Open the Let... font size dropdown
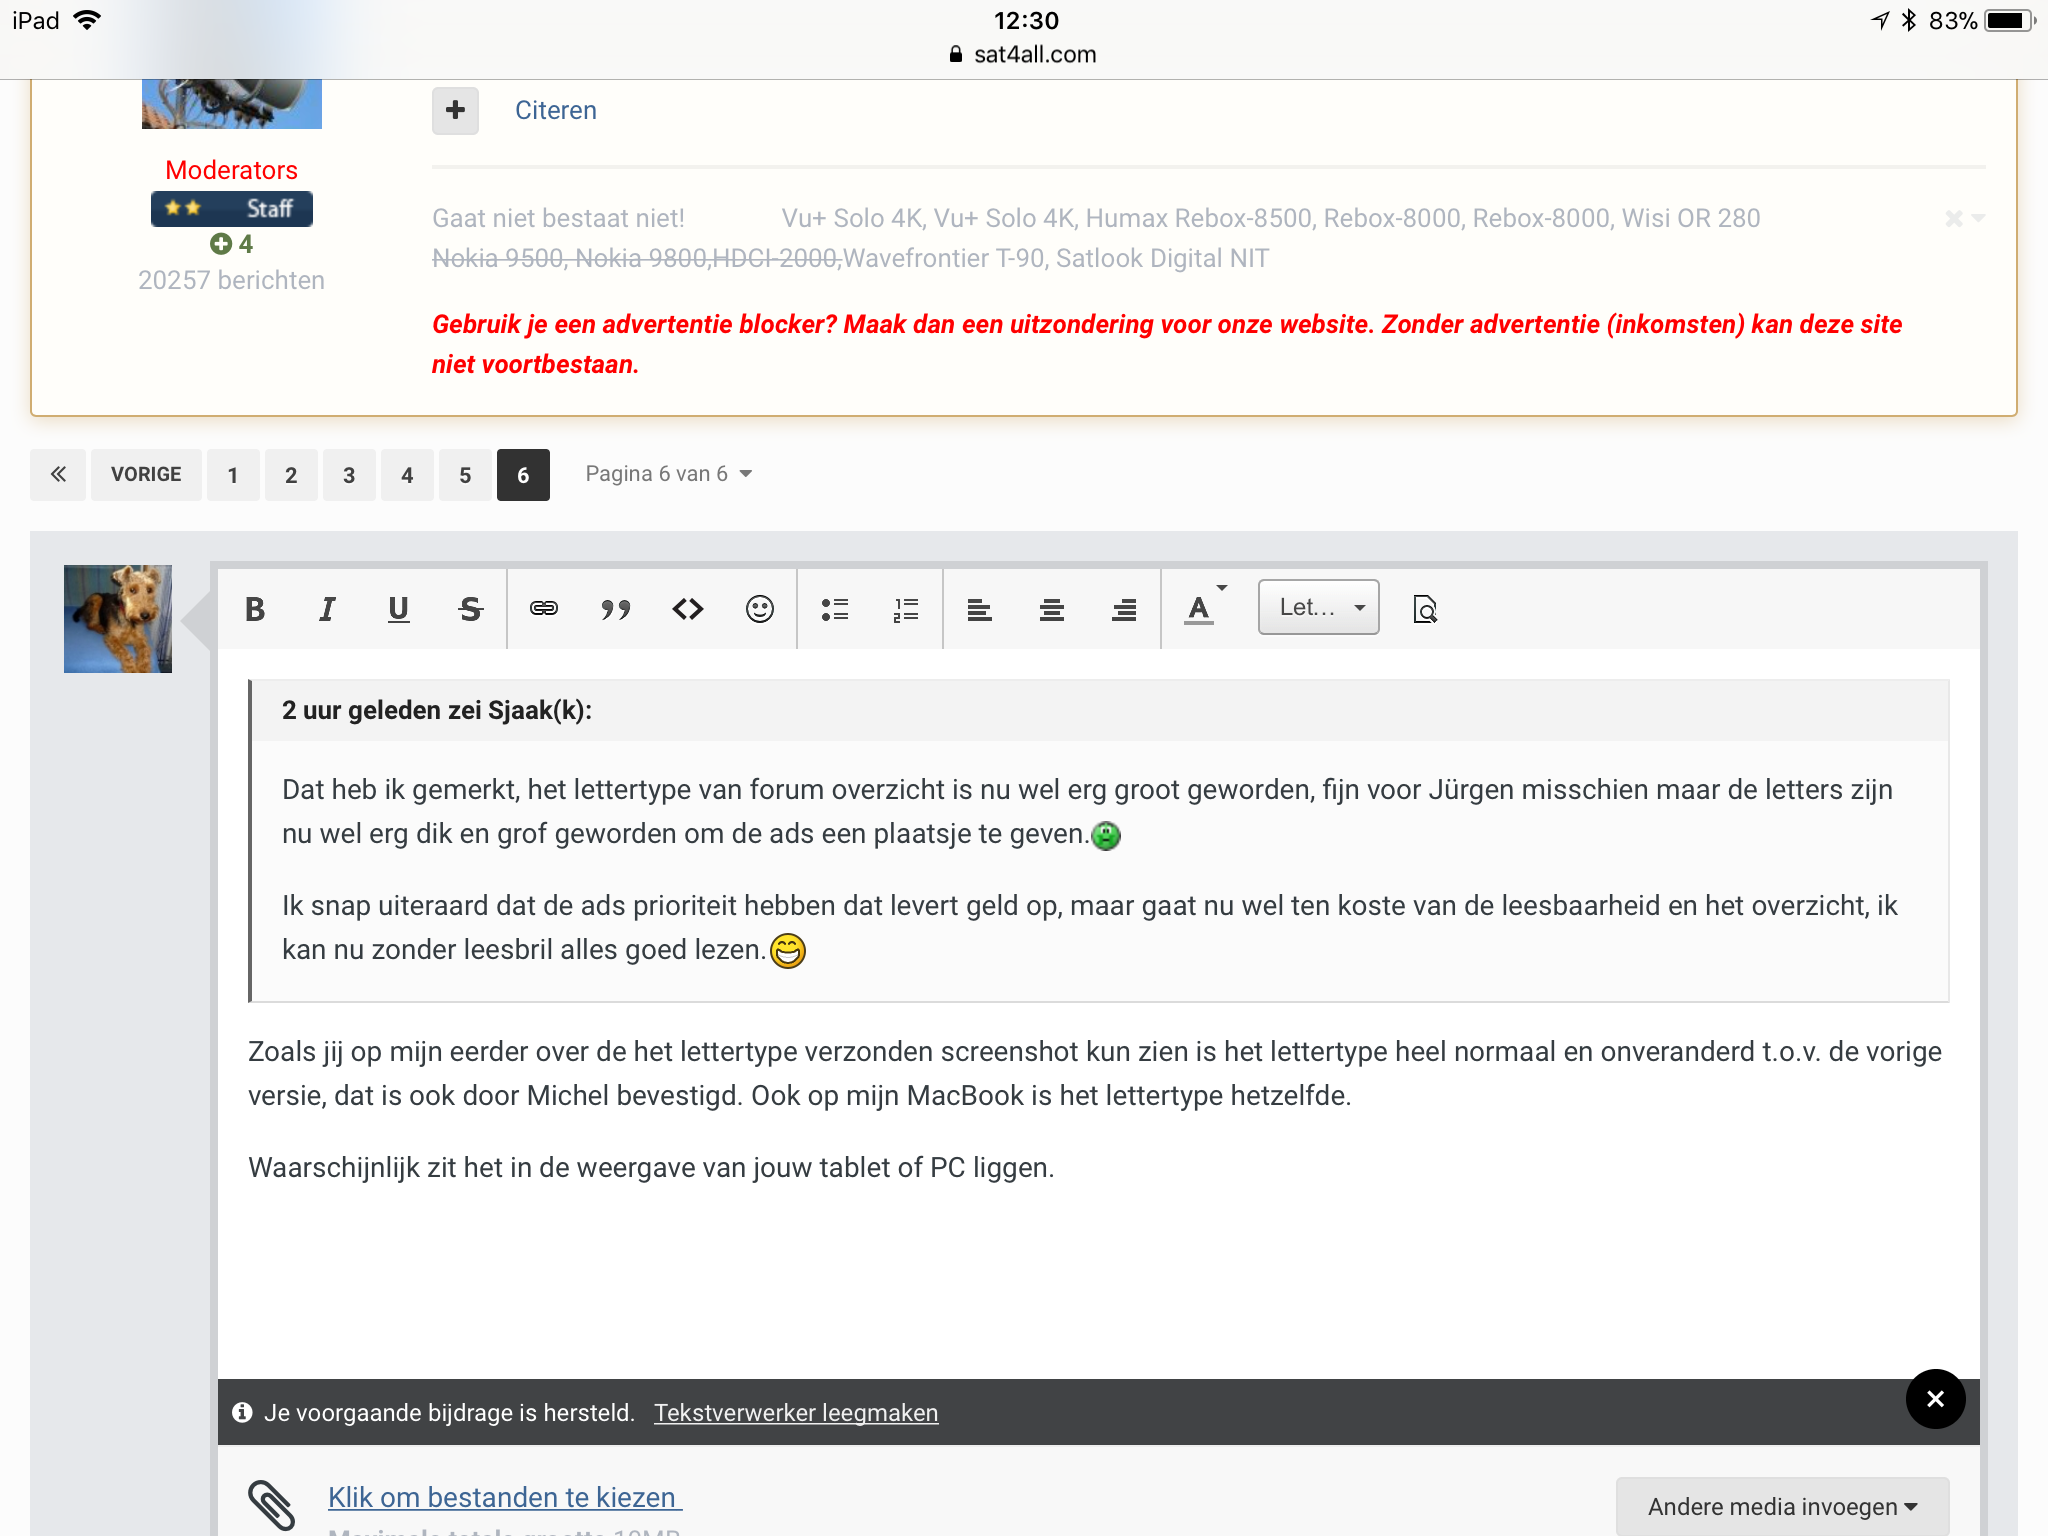2048x1536 pixels. click(1319, 607)
